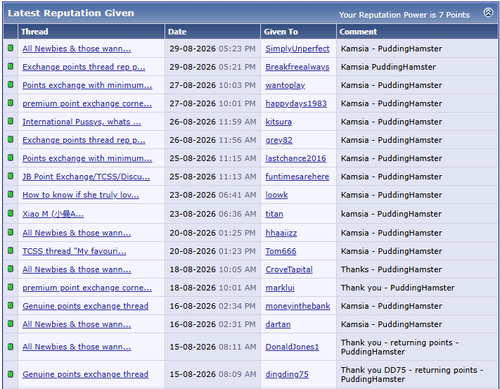Open premium point exchange thread for happydays1983
The height and width of the screenshot is (389, 500).
coord(87,104)
